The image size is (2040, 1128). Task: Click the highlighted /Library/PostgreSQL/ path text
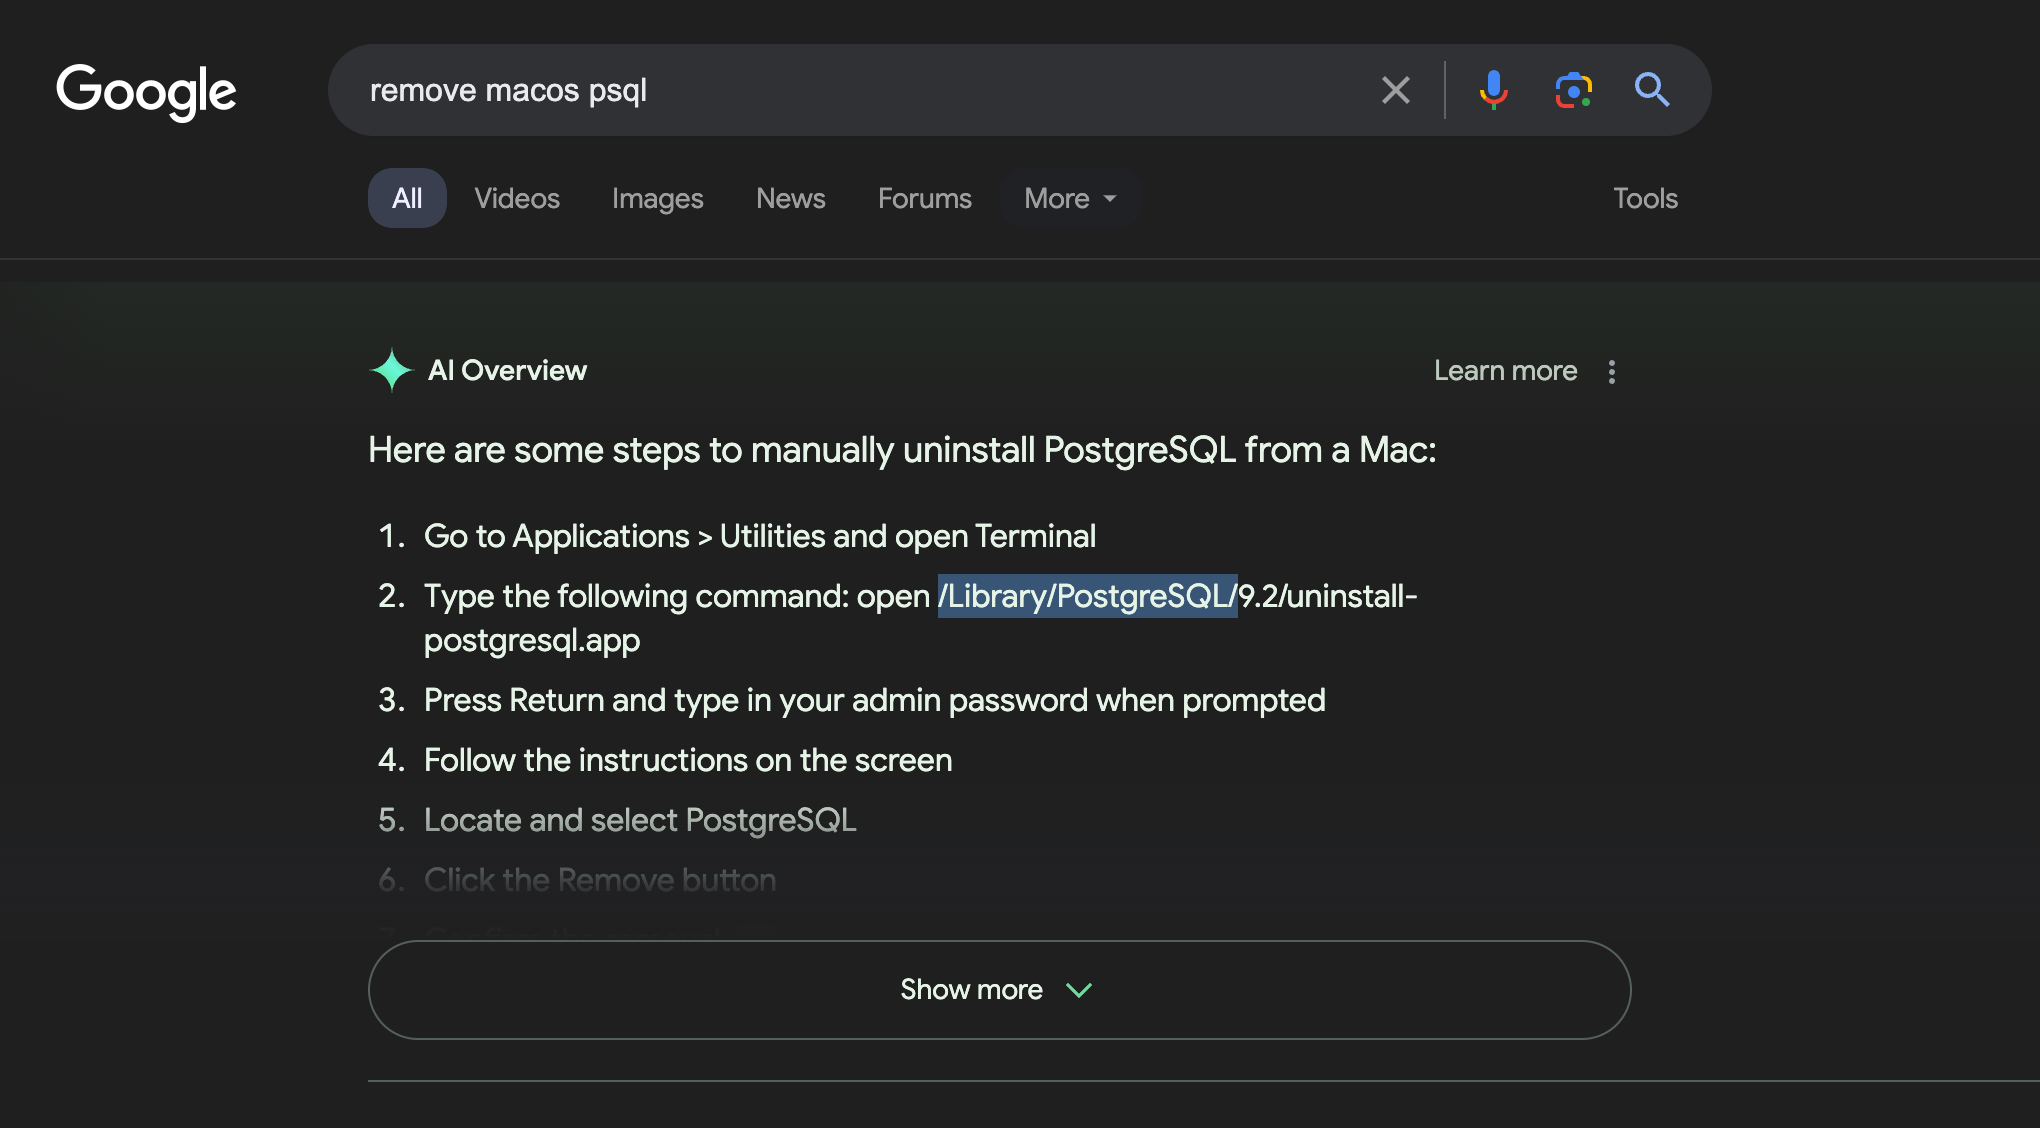(x=1087, y=596)
